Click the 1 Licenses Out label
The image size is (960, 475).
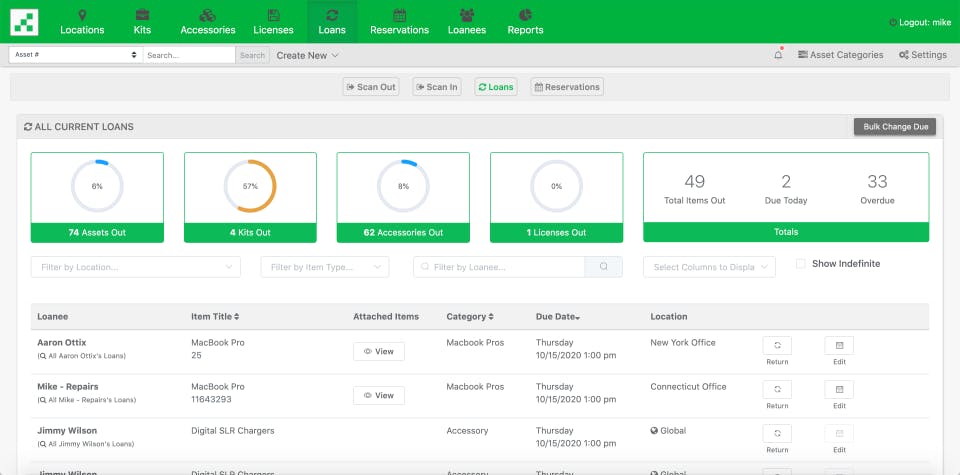click(557, 233)
